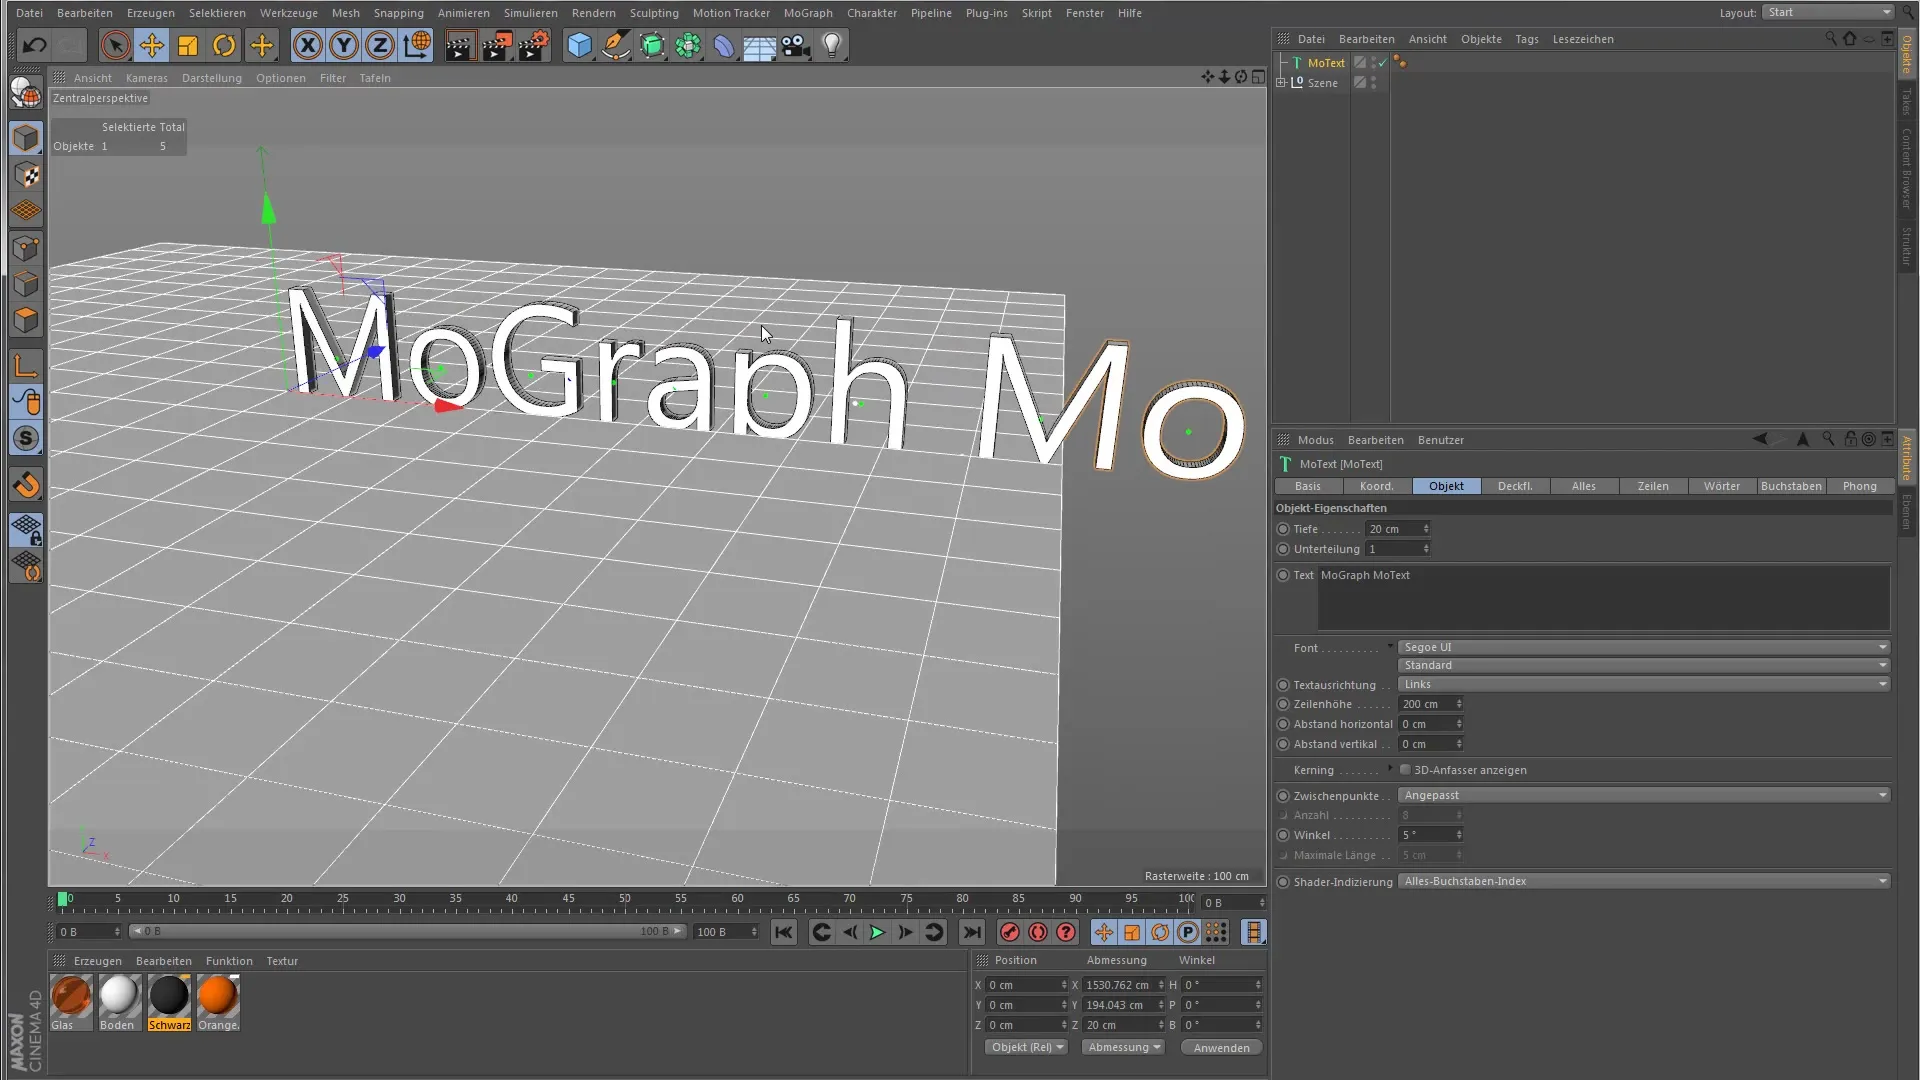Toggle Z axis lock

pyautogui.click(x=380, y=45)
